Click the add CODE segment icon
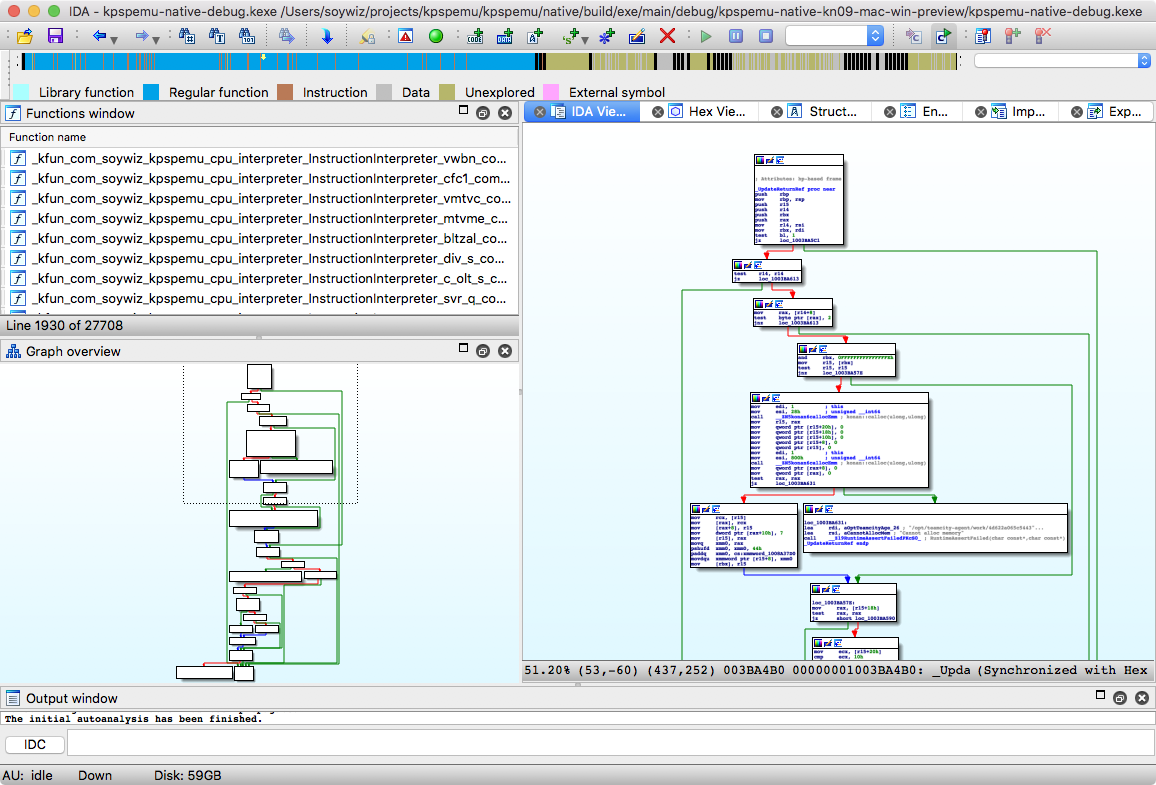Image resolution: width=1156 pixels, height=785 pixels. pos(475,36)
